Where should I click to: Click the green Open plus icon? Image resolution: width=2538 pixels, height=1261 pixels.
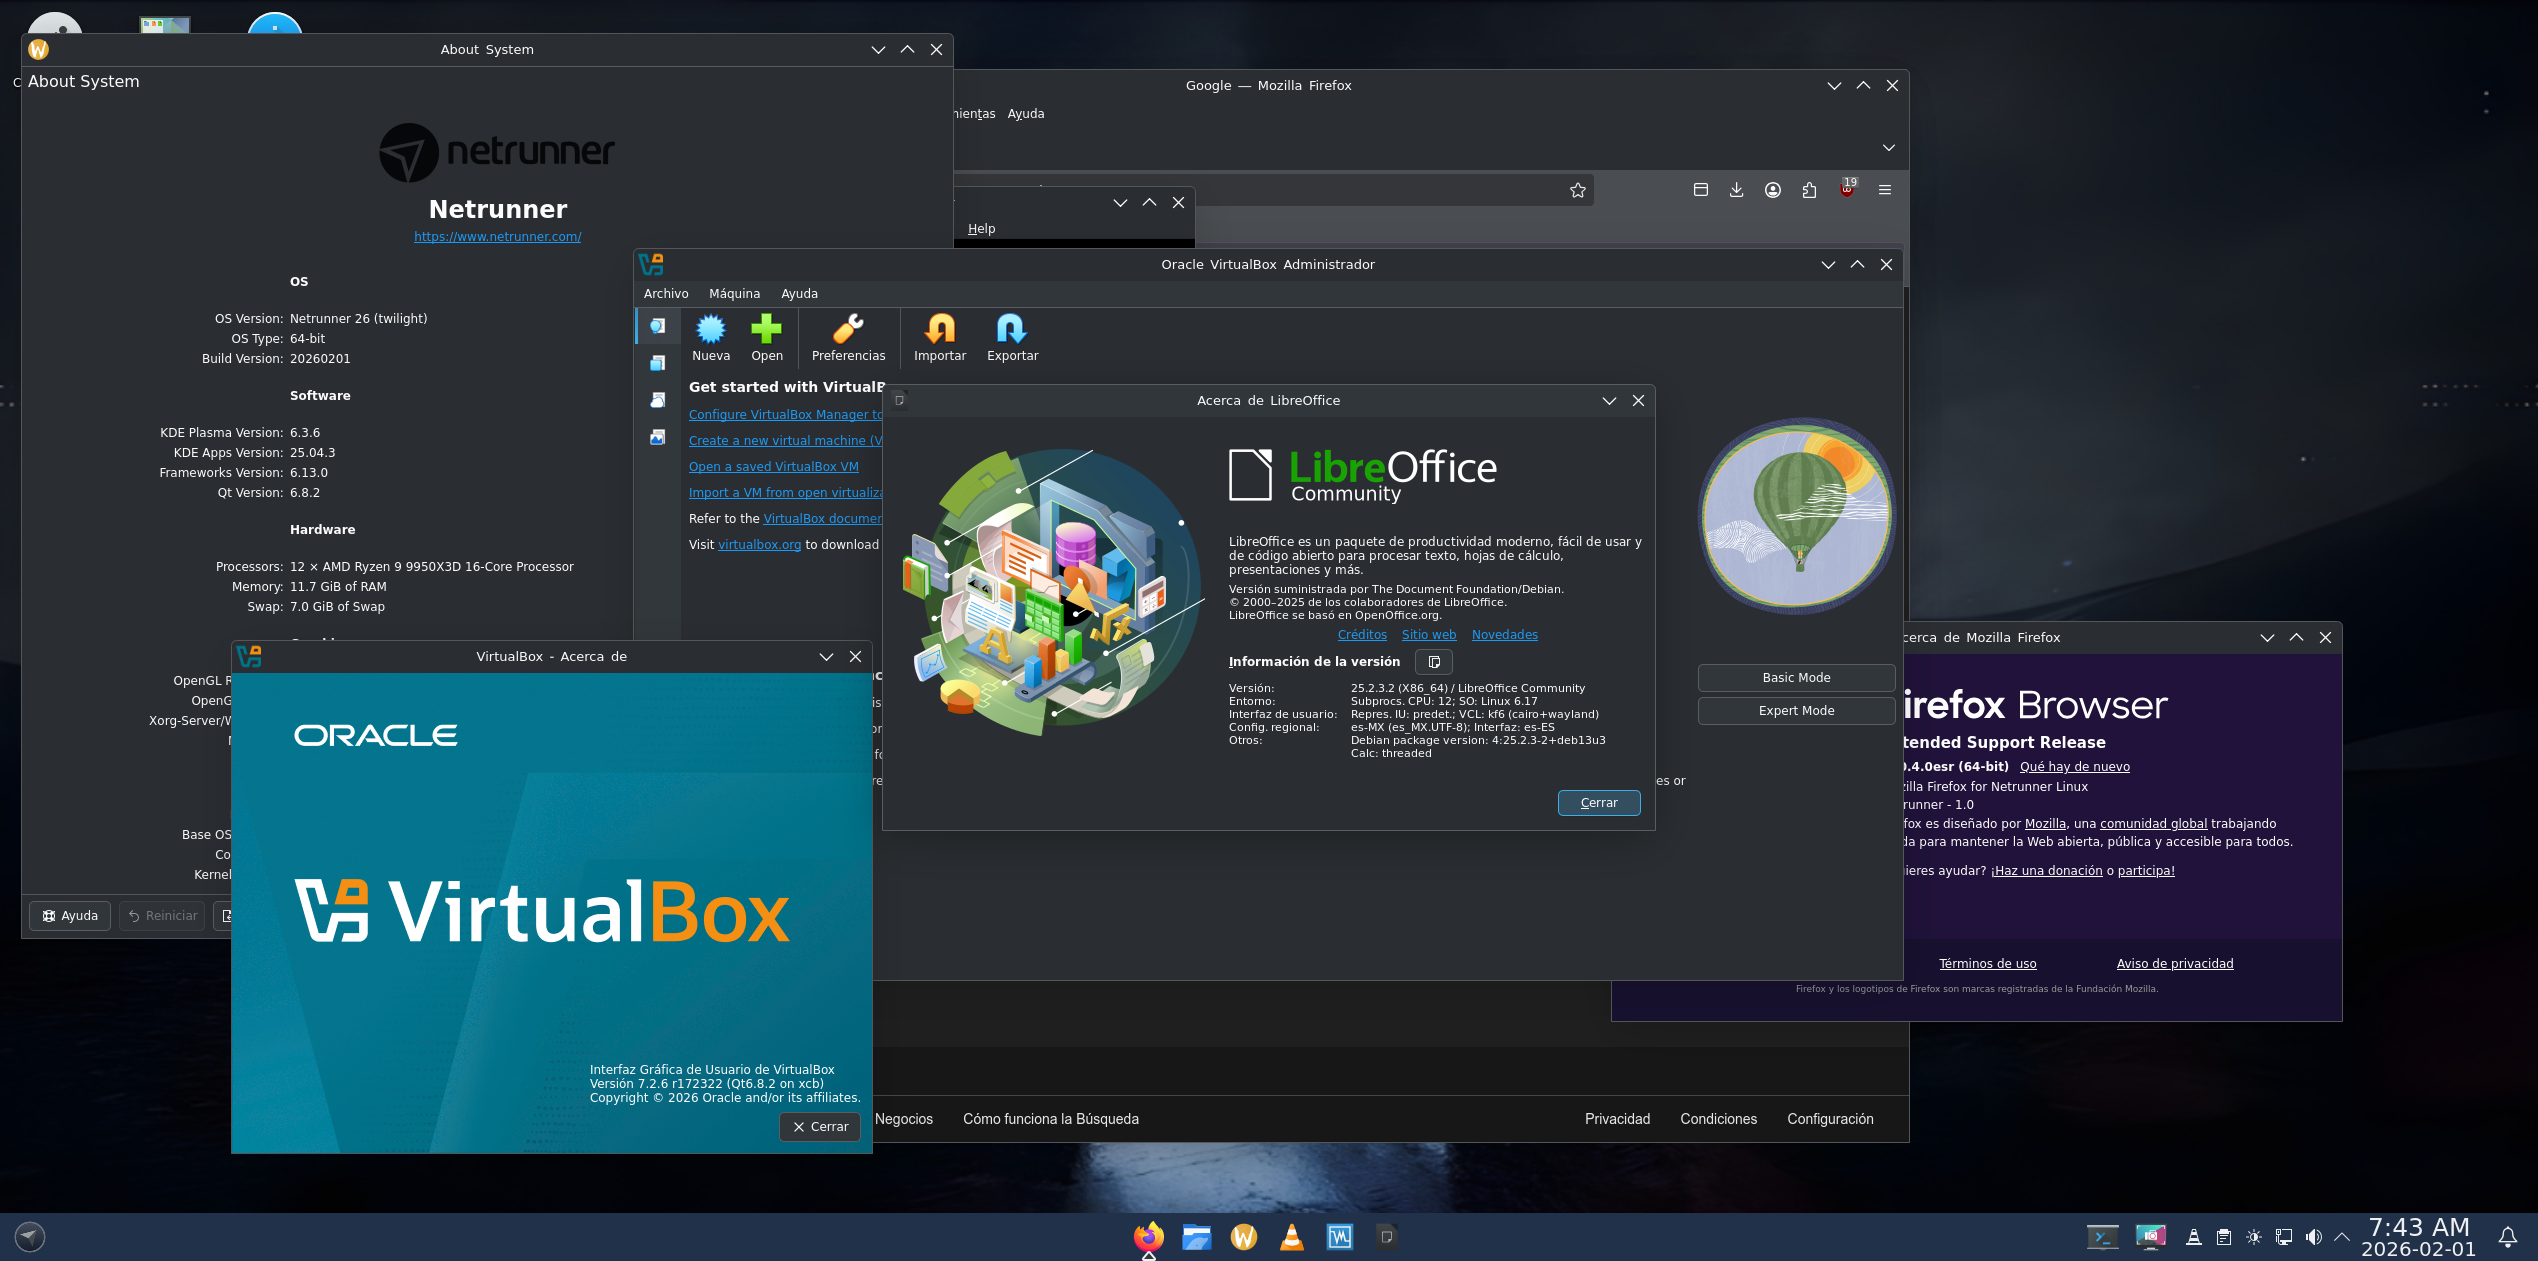[766, 329]
